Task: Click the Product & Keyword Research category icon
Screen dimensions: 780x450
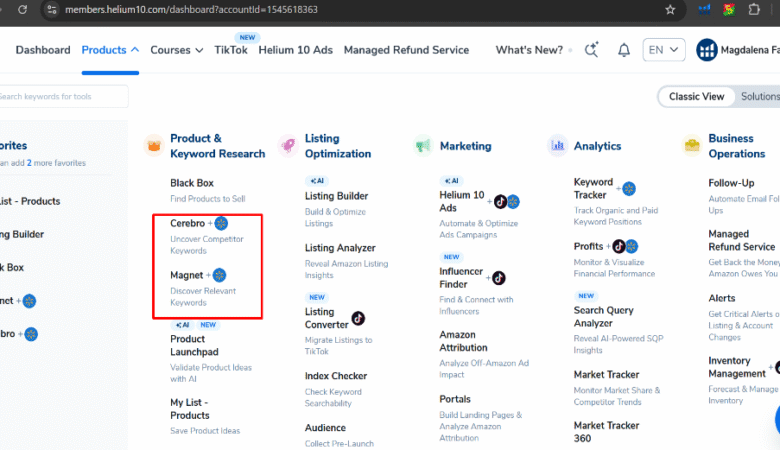Action: pyautogui.click(x=154, y=146)
